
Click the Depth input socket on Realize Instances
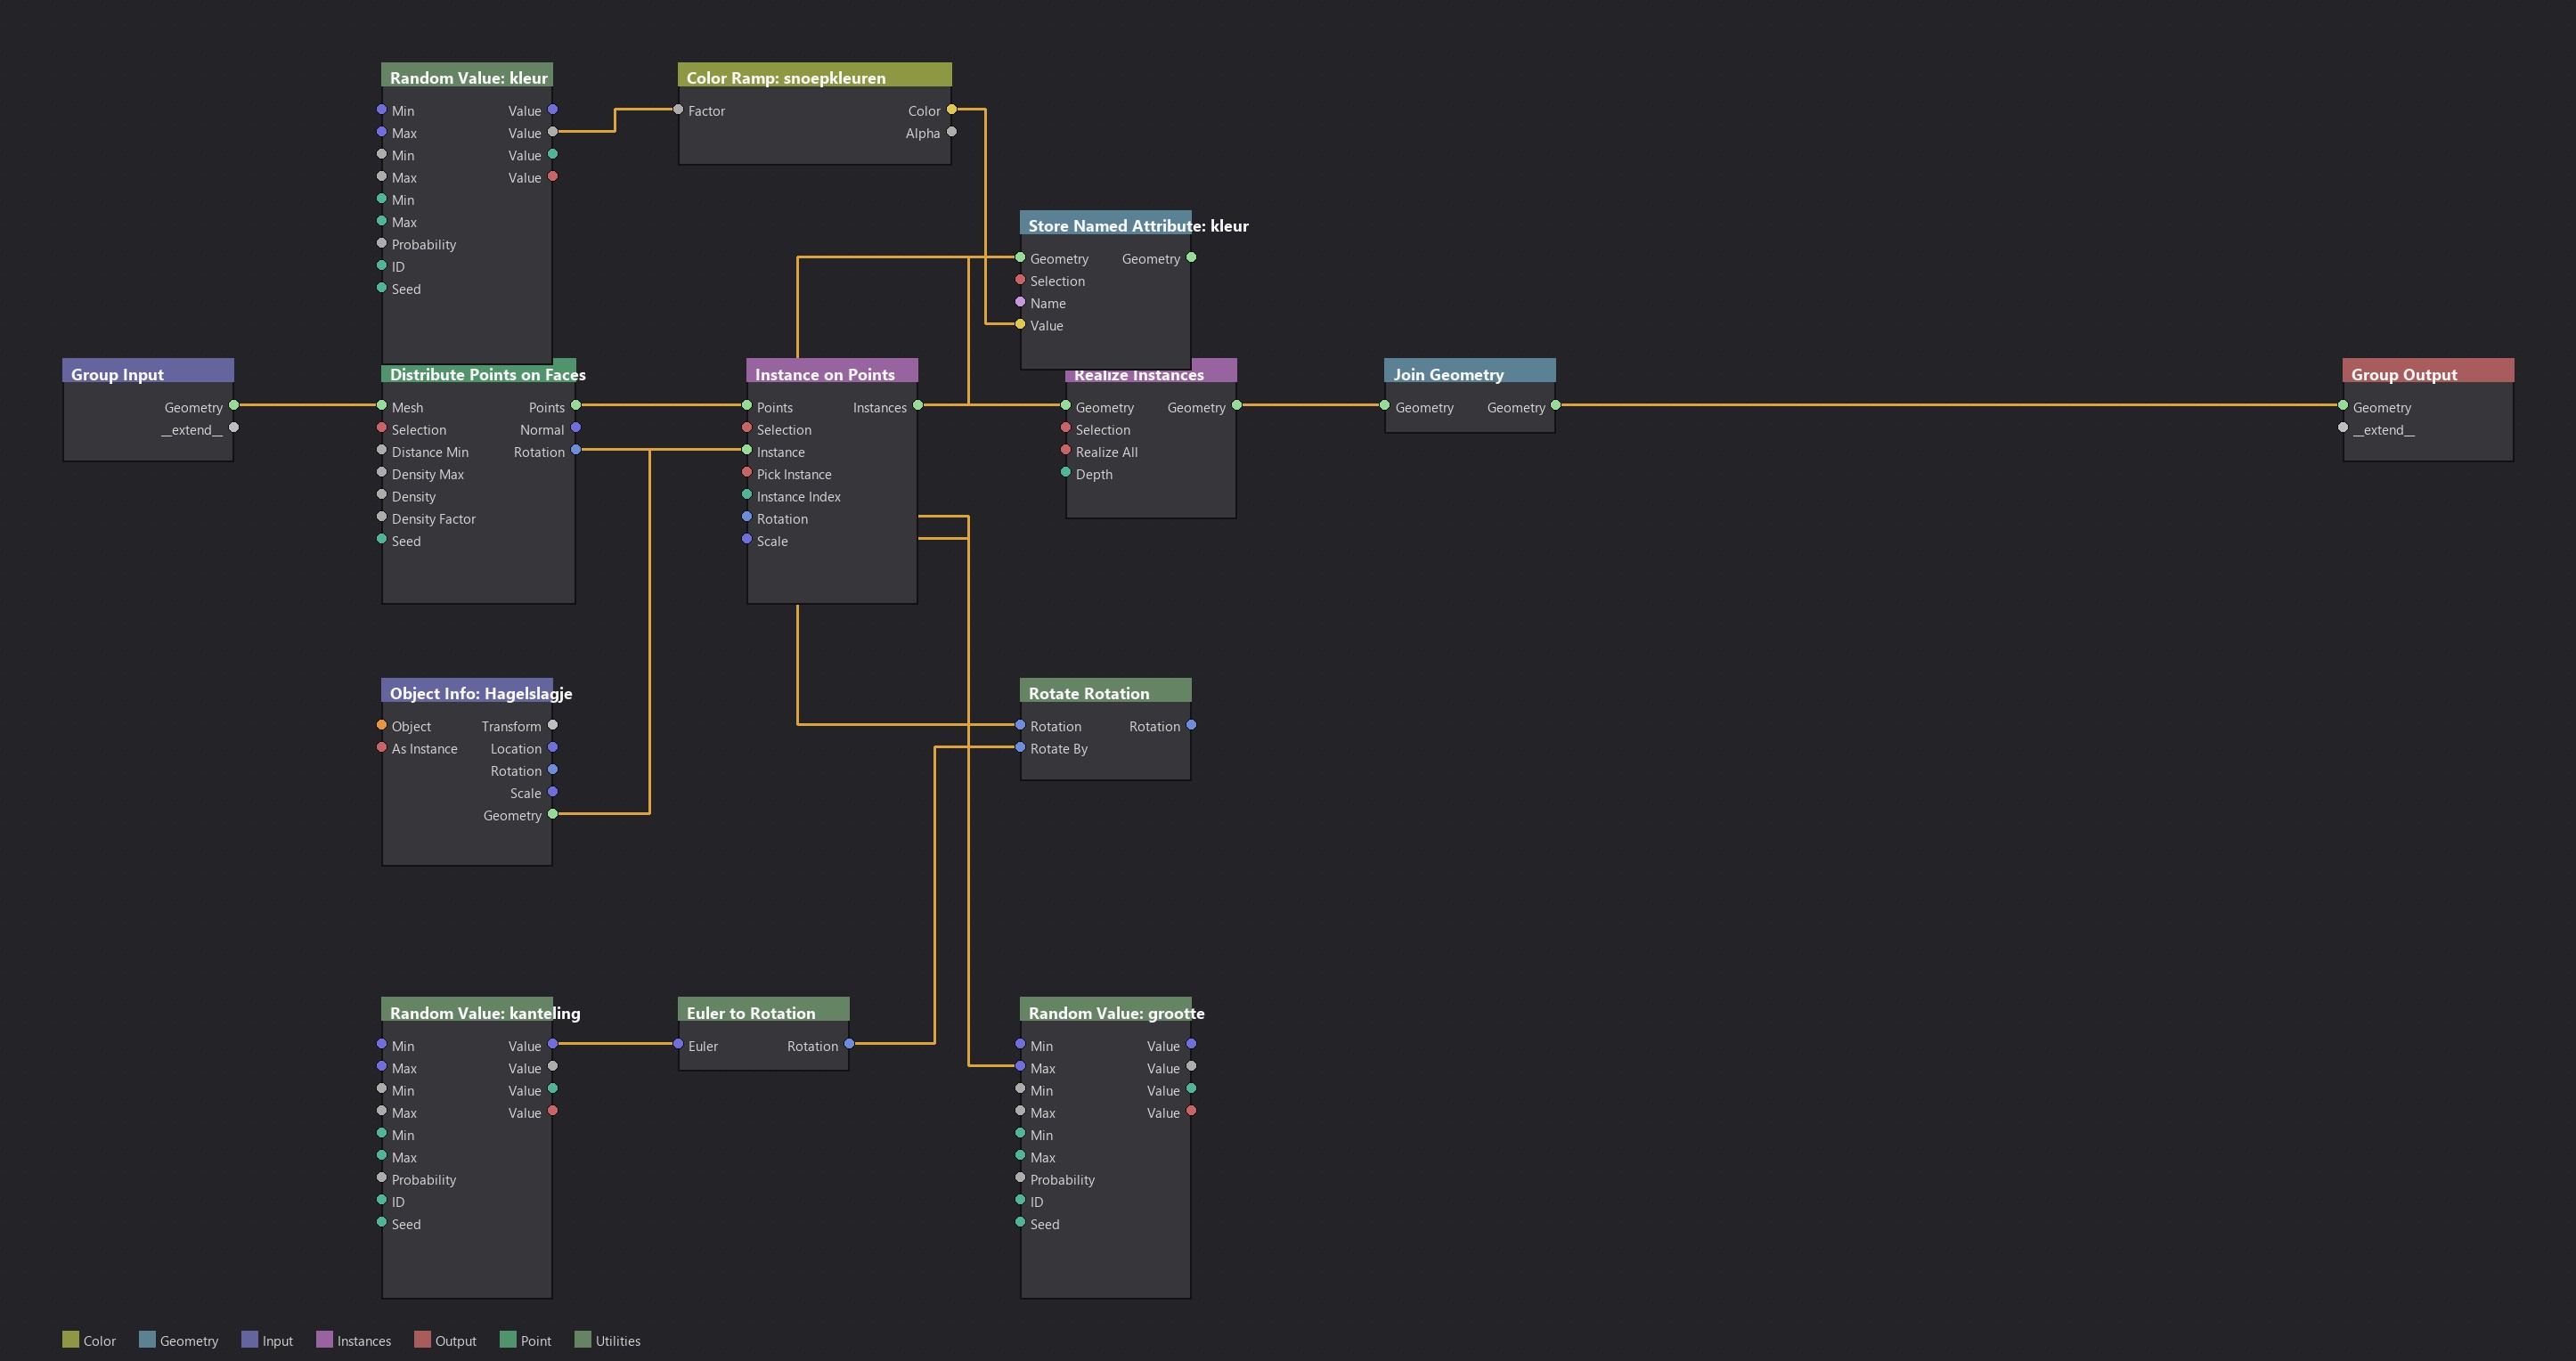pos(1066,473)
